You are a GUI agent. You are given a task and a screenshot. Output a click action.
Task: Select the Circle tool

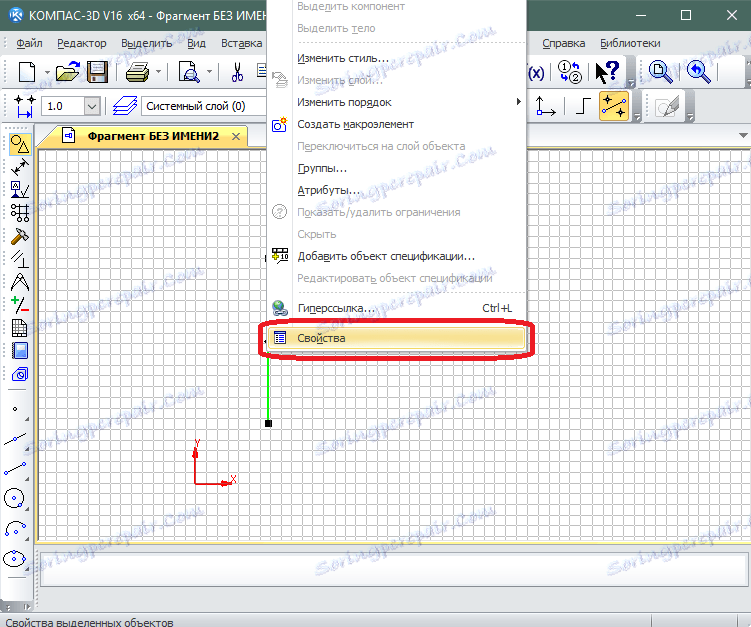tap(14, 498)
